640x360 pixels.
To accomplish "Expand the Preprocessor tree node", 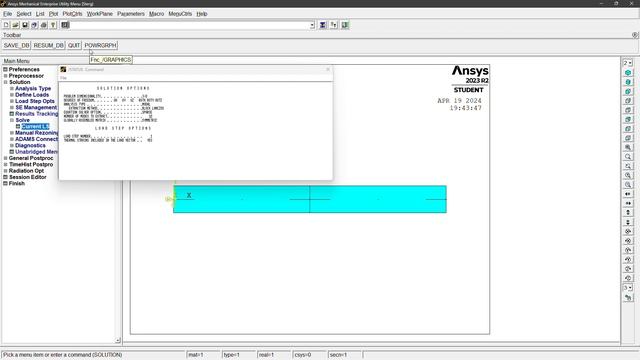I will [6, 76].
